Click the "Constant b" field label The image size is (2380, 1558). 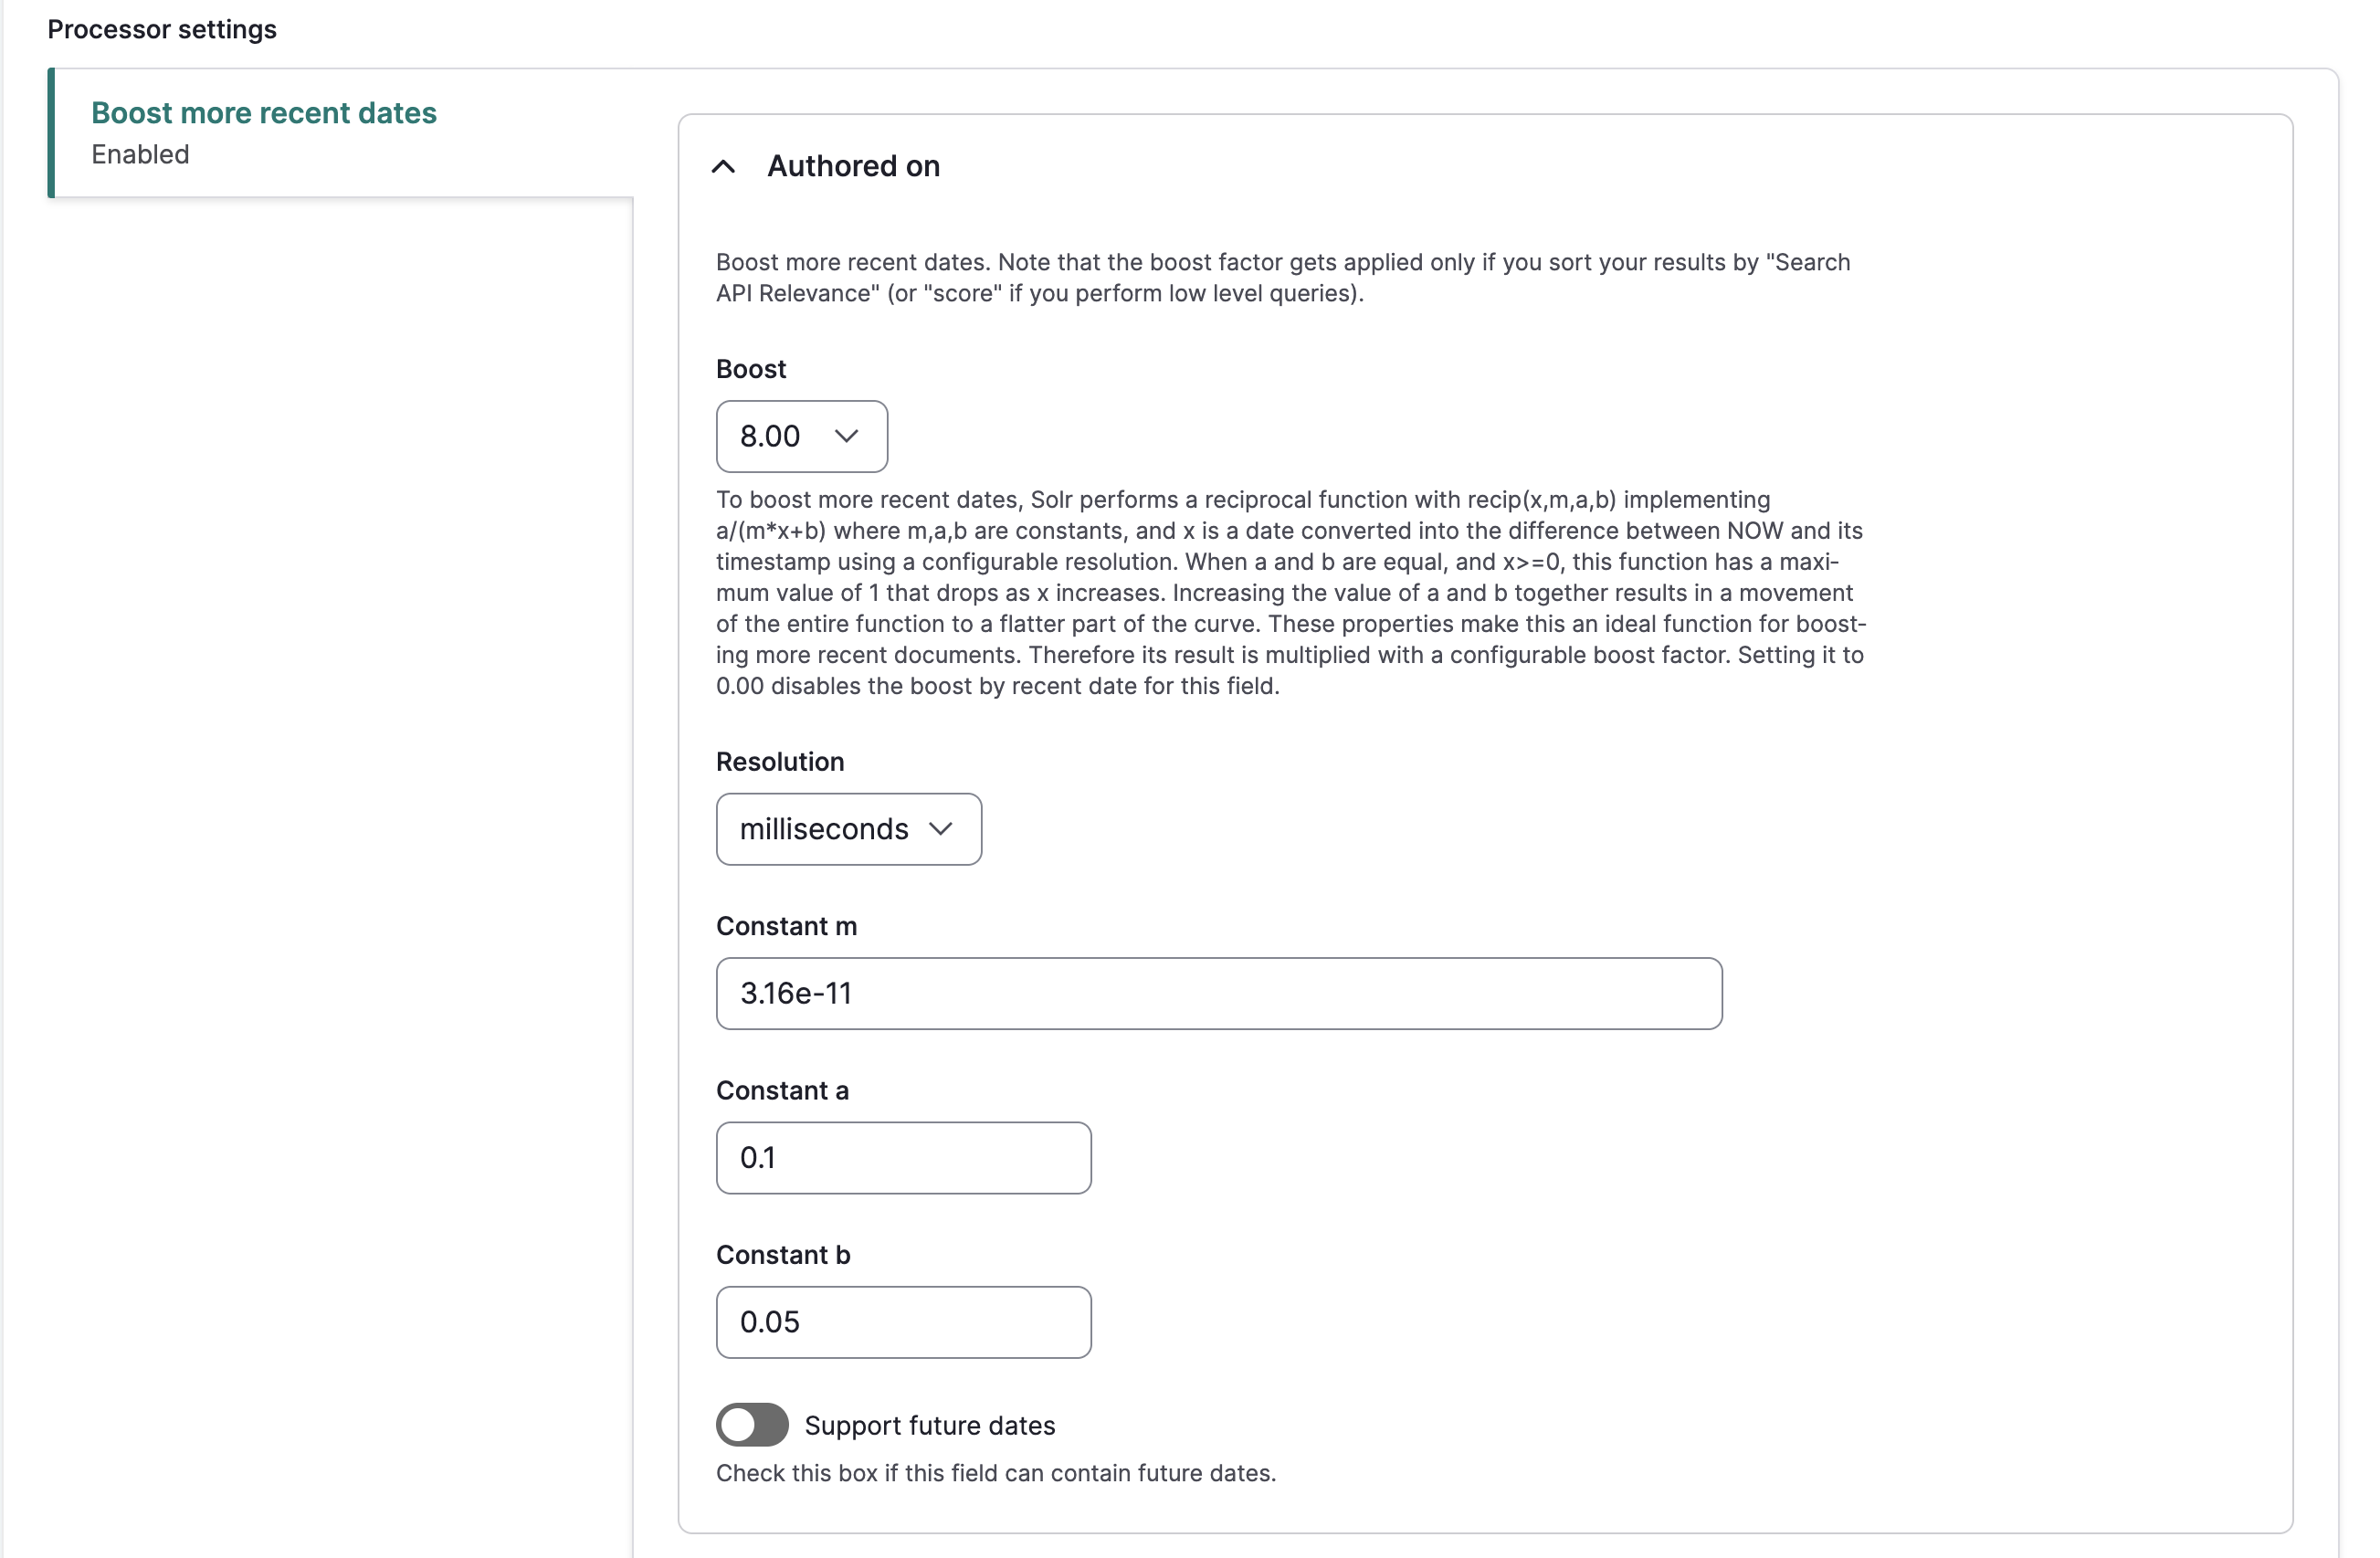pyautogui.click(x=783, y=1254)
